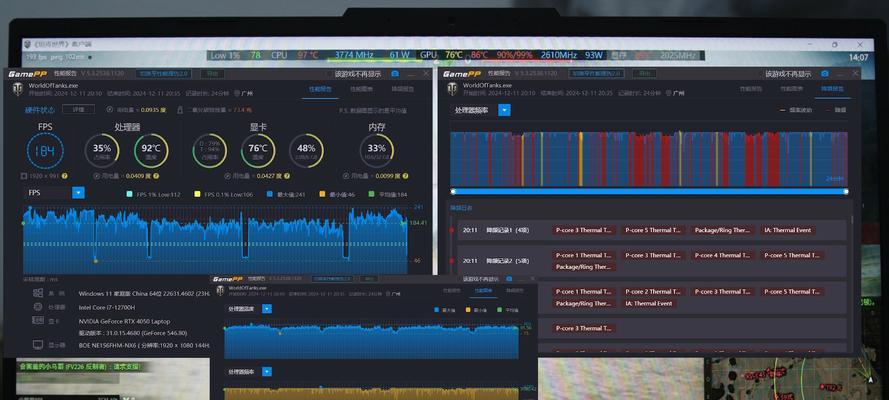Screen dimensions: 889x400
Task: Click the GamePP logo in the right window
Action: (462, 74)
